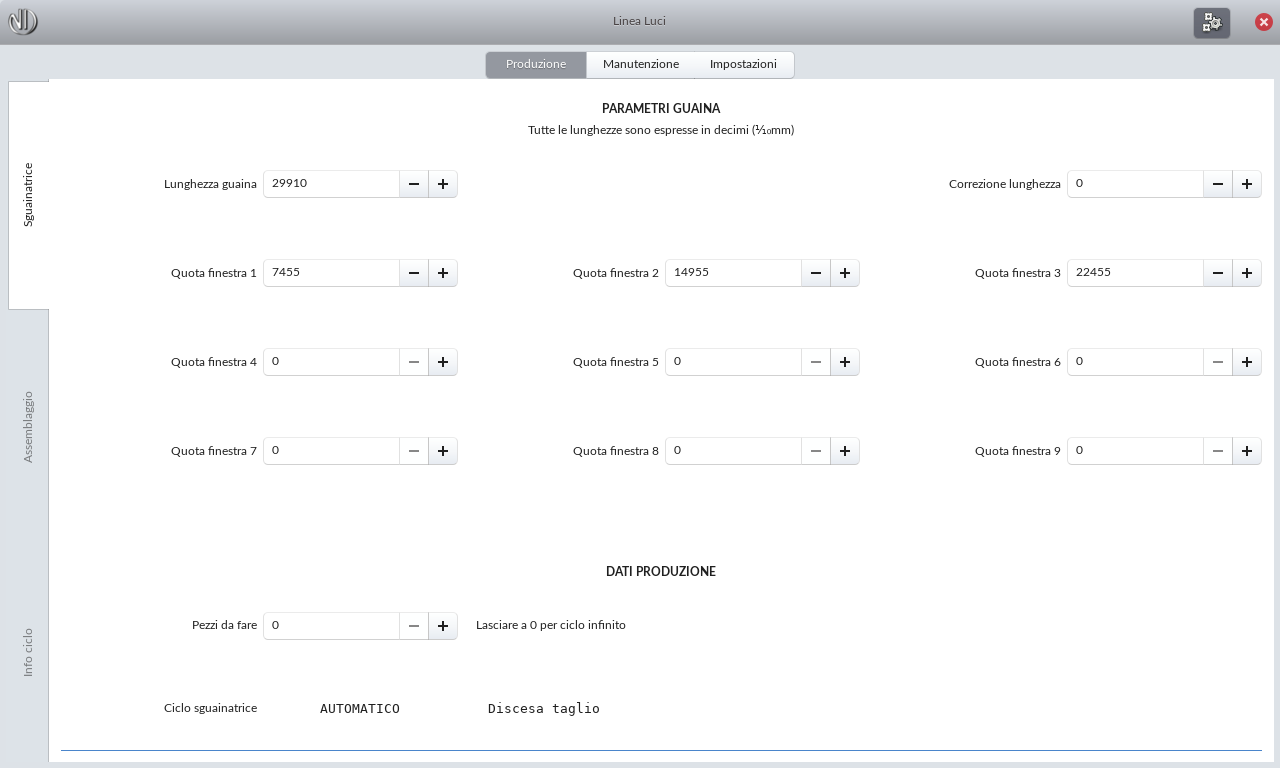Click plus button for Quota finestra 5
This screenshot has height=768, width=1280.
(845, 362)
